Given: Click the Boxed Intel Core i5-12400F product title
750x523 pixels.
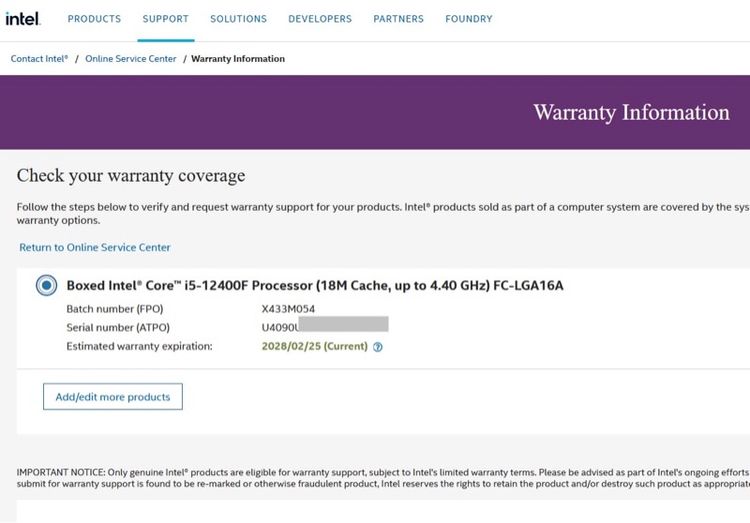Looking at the screenshot, I should pos(315,285).
